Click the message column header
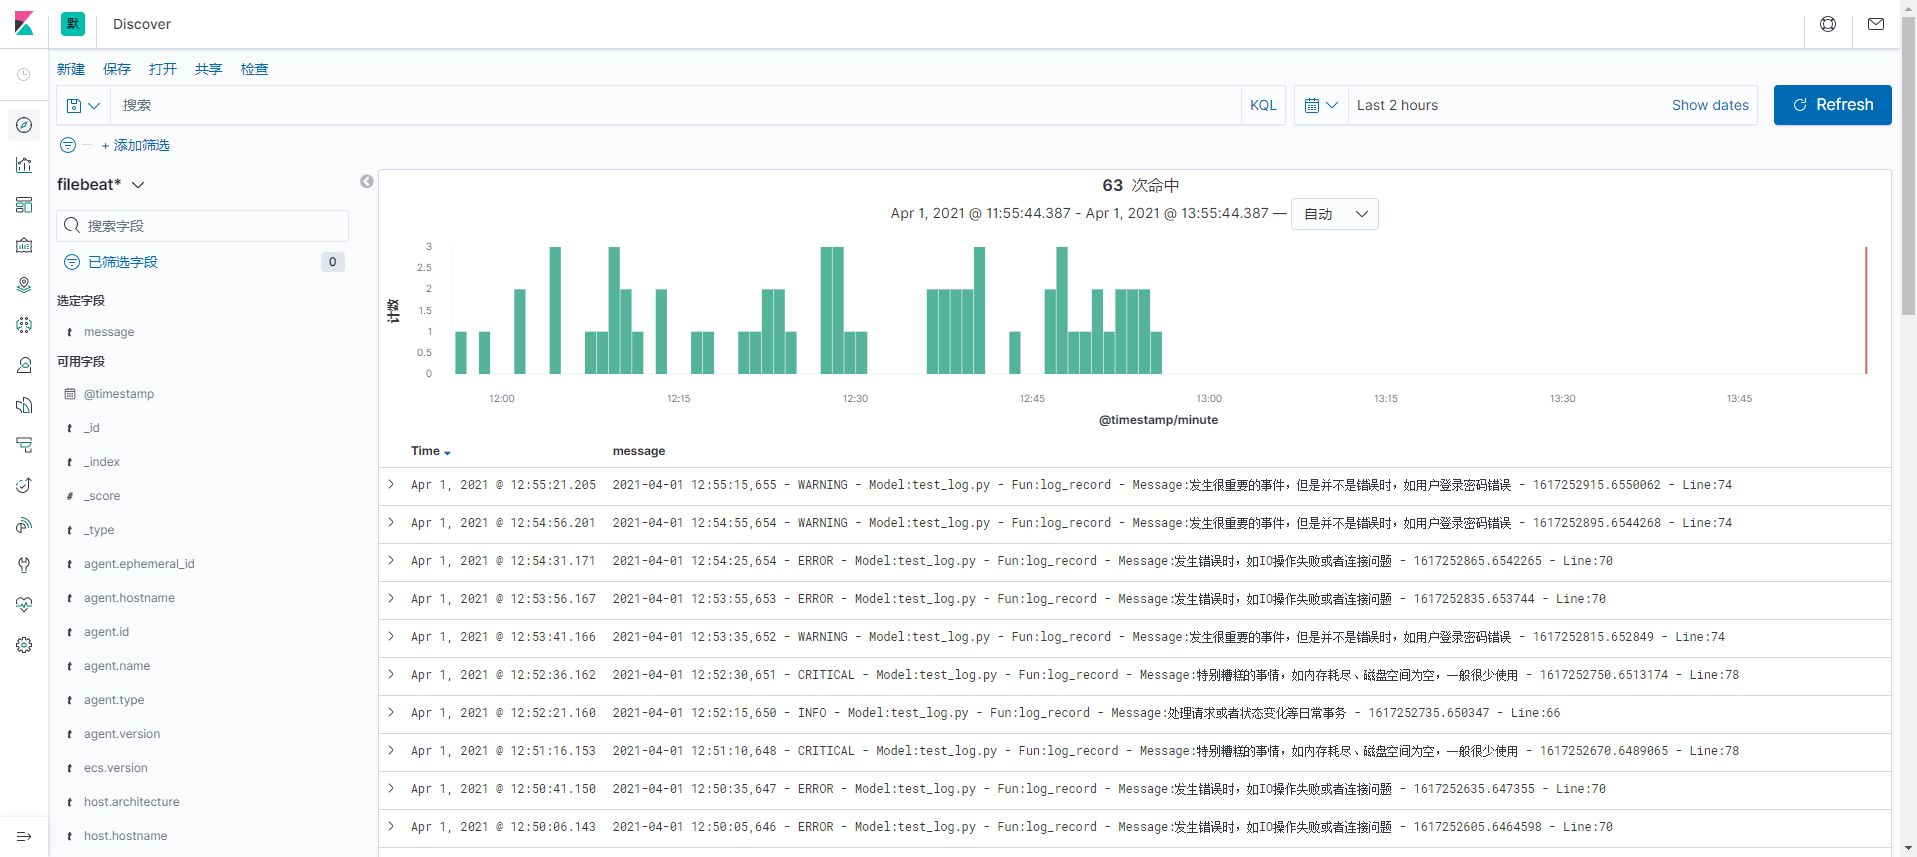 click(x=639, y=451)
